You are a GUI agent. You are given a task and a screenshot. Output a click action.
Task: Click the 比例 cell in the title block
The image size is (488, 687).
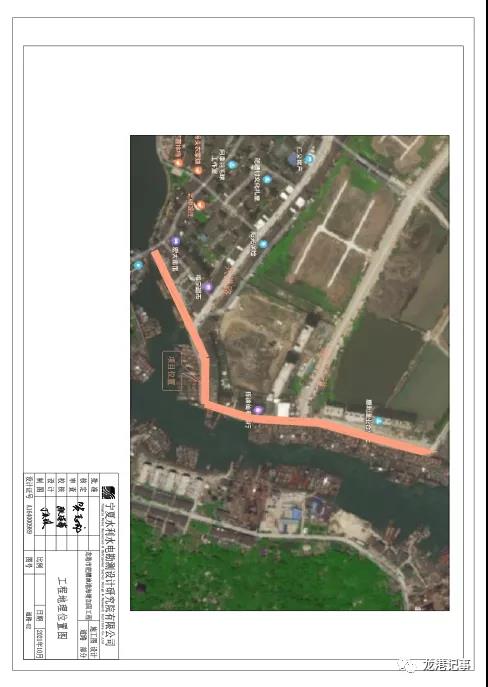[40, 561]
